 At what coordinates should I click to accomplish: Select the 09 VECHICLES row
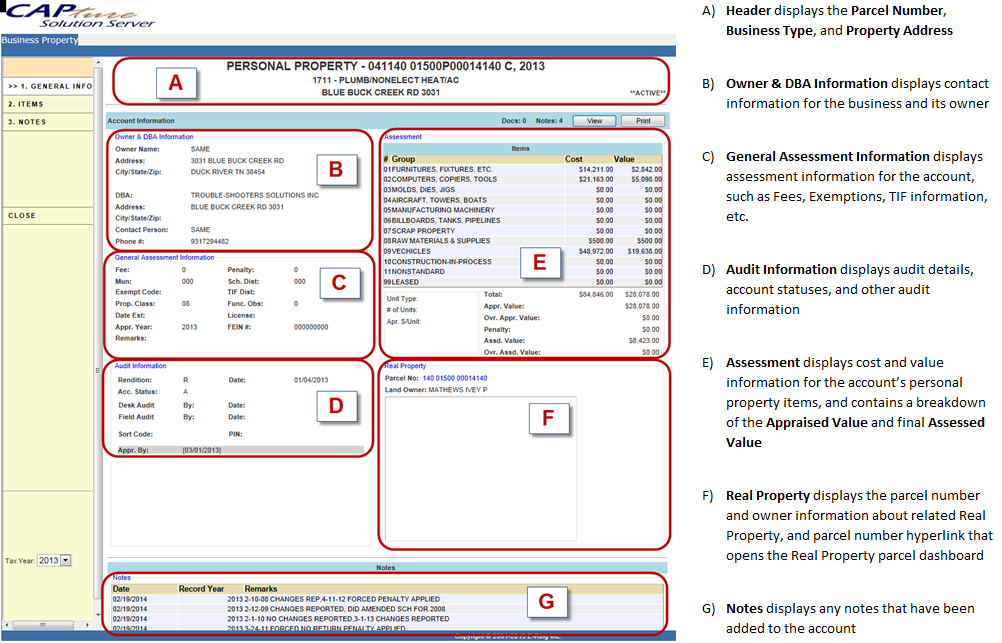[x=522, y=251]
